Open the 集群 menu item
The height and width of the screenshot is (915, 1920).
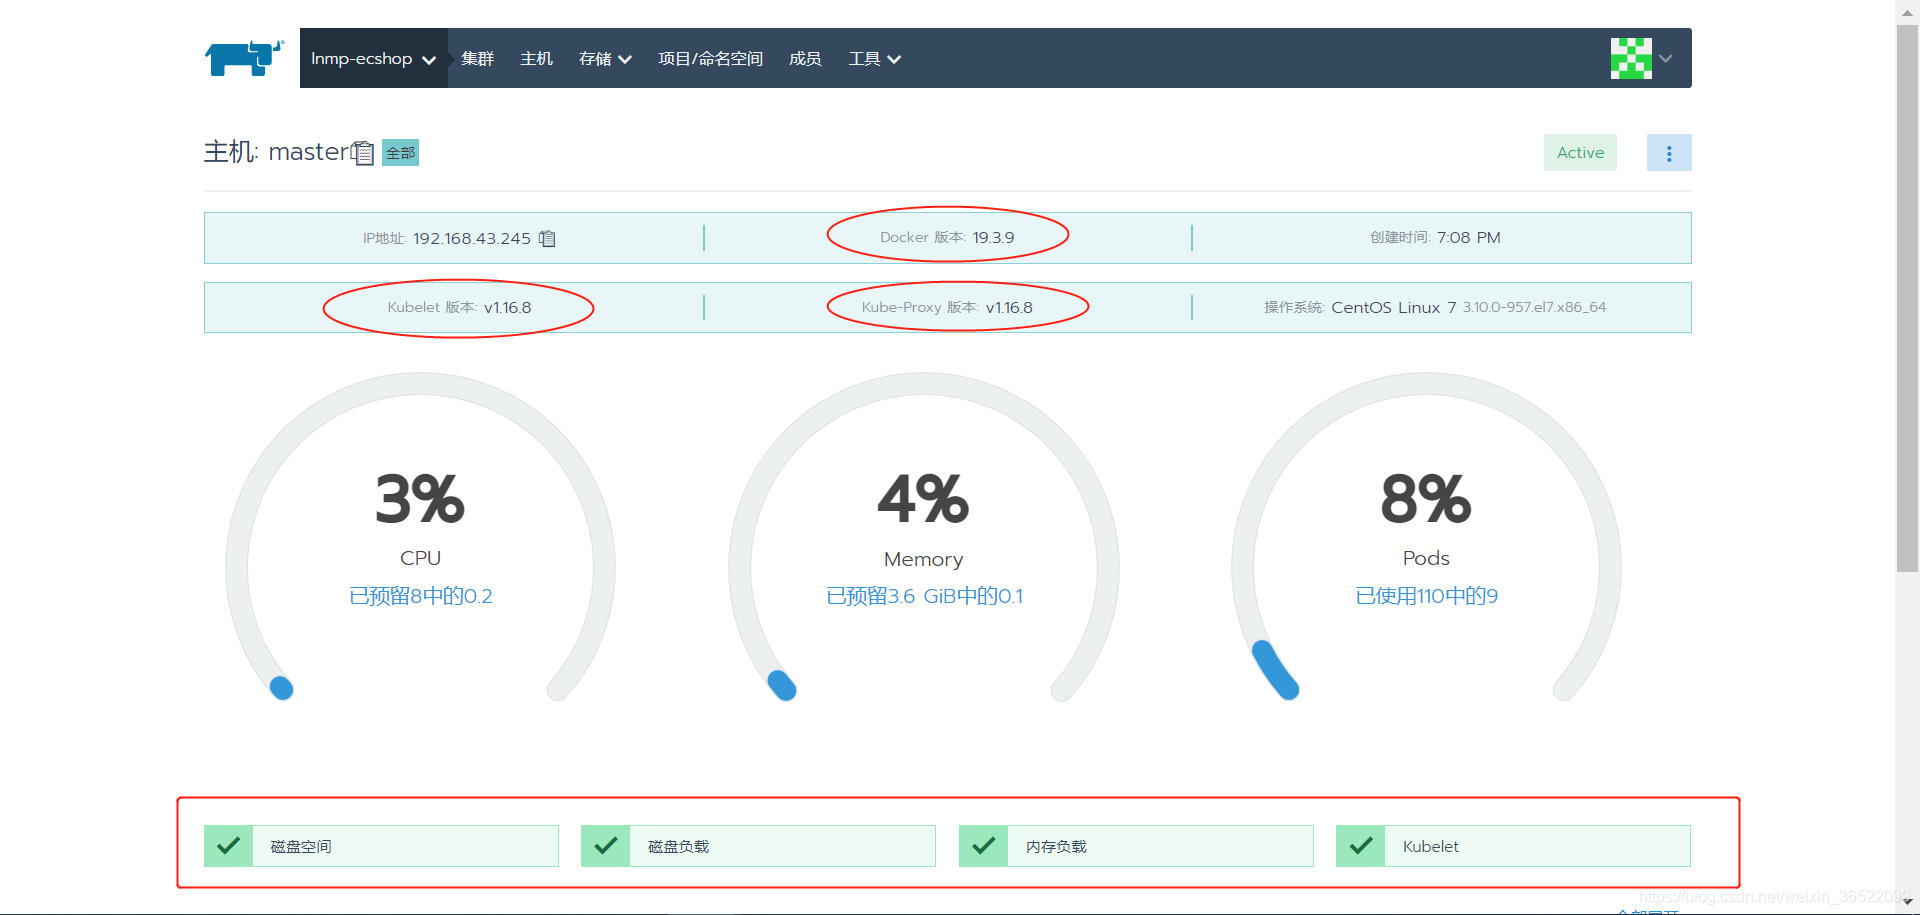click(x=477, y=58)
